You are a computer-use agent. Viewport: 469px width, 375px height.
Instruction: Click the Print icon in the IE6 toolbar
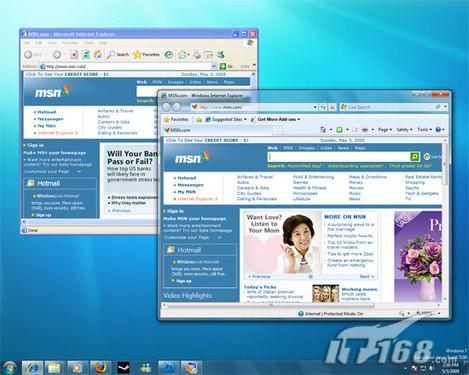[x=197, y=55]
